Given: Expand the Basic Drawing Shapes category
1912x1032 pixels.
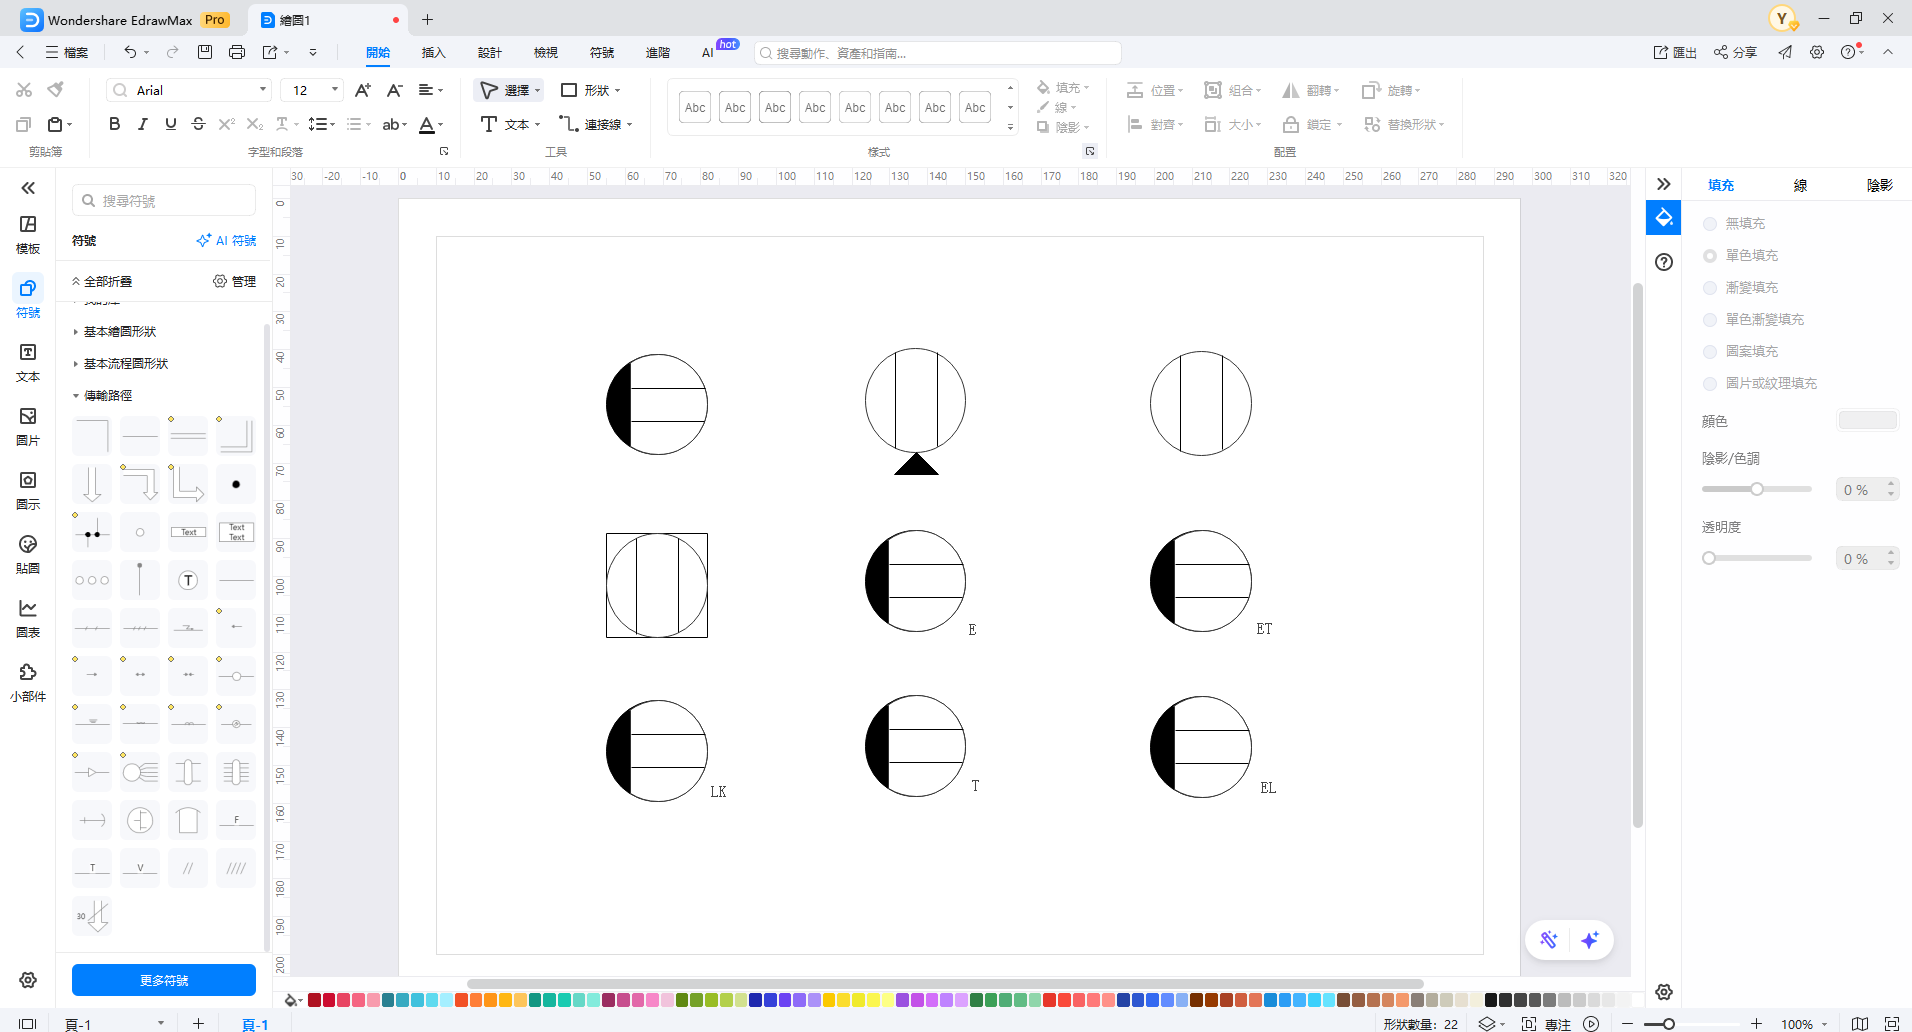Looking at the screenshot, I should [x=119, y=332].
